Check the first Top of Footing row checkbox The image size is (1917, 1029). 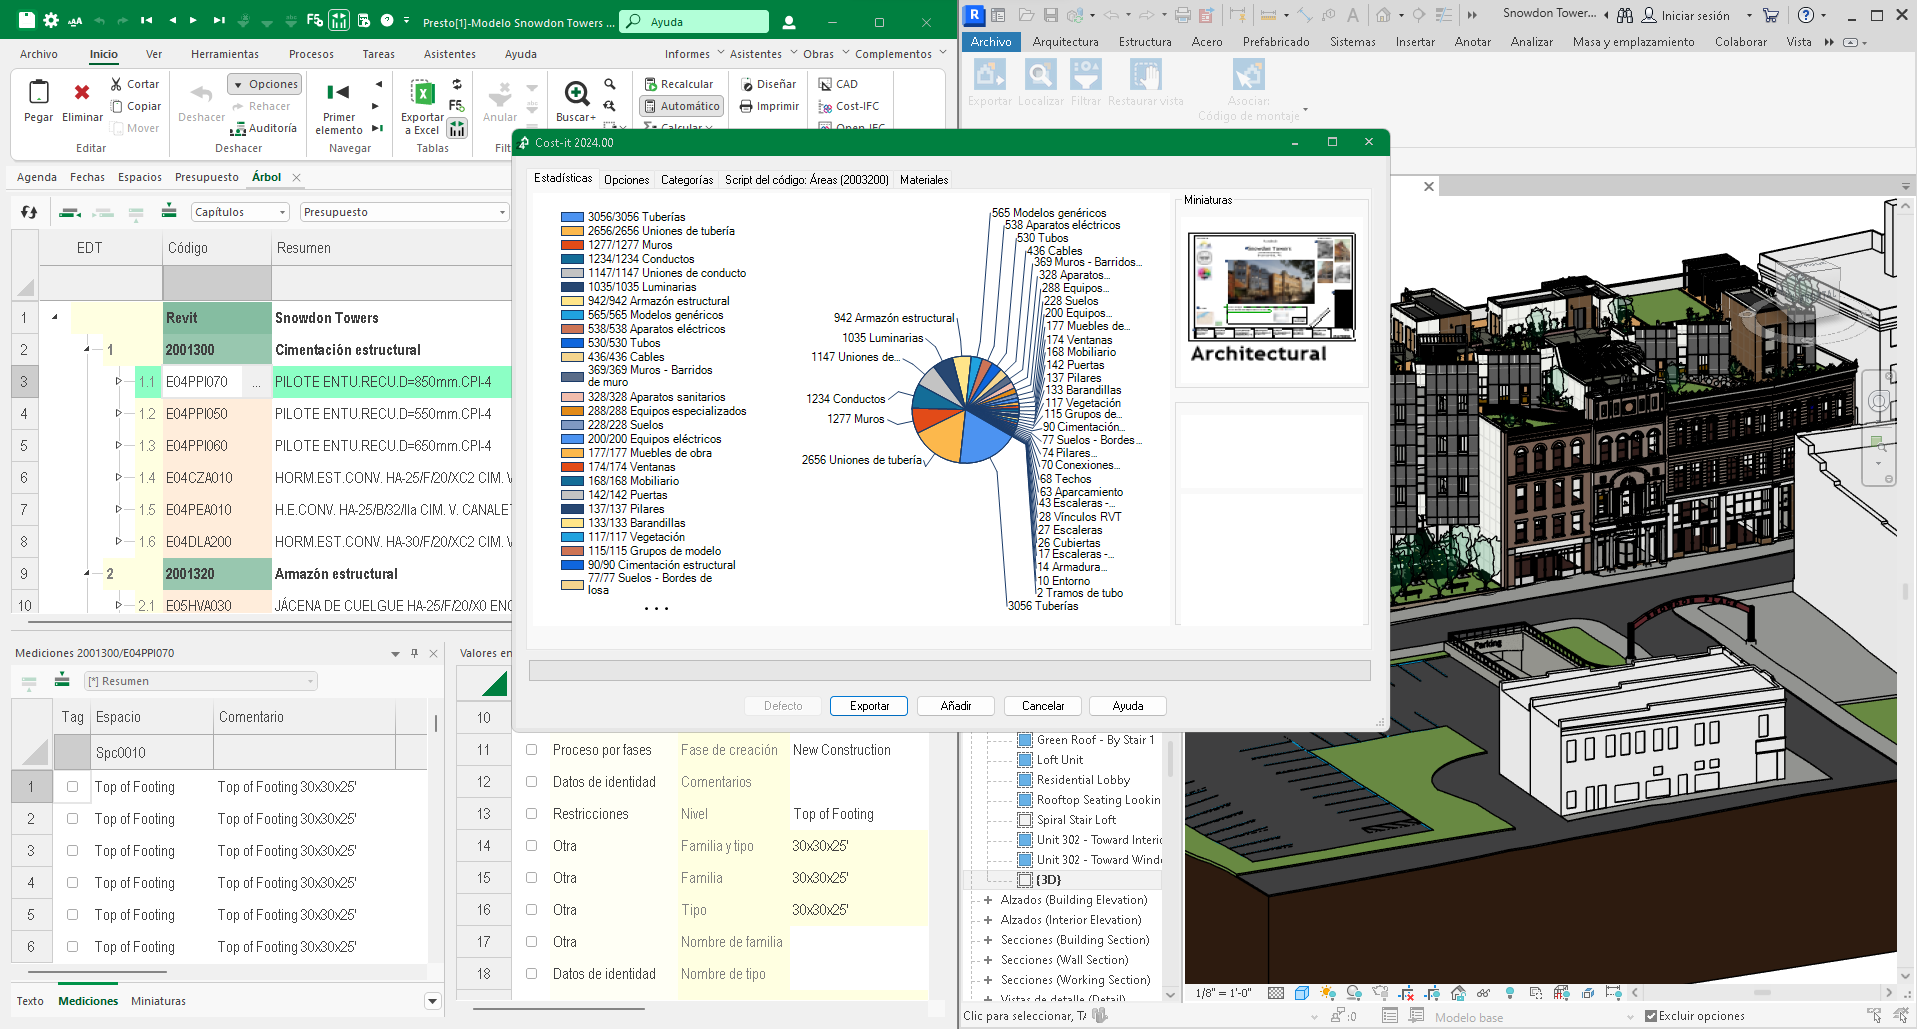pos(73,787)
